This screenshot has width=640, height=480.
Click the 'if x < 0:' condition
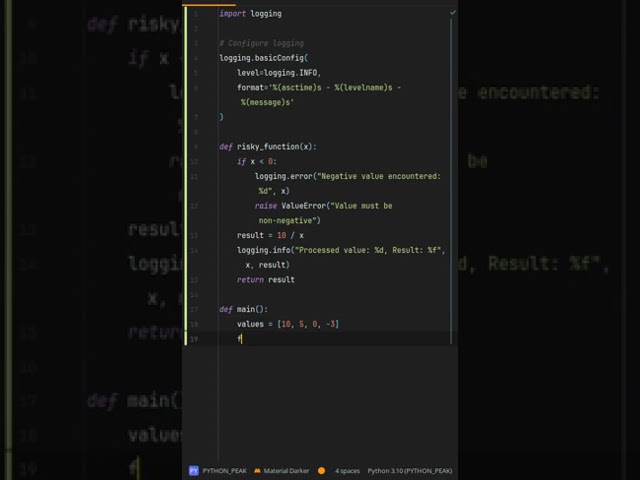coord(257,161)
